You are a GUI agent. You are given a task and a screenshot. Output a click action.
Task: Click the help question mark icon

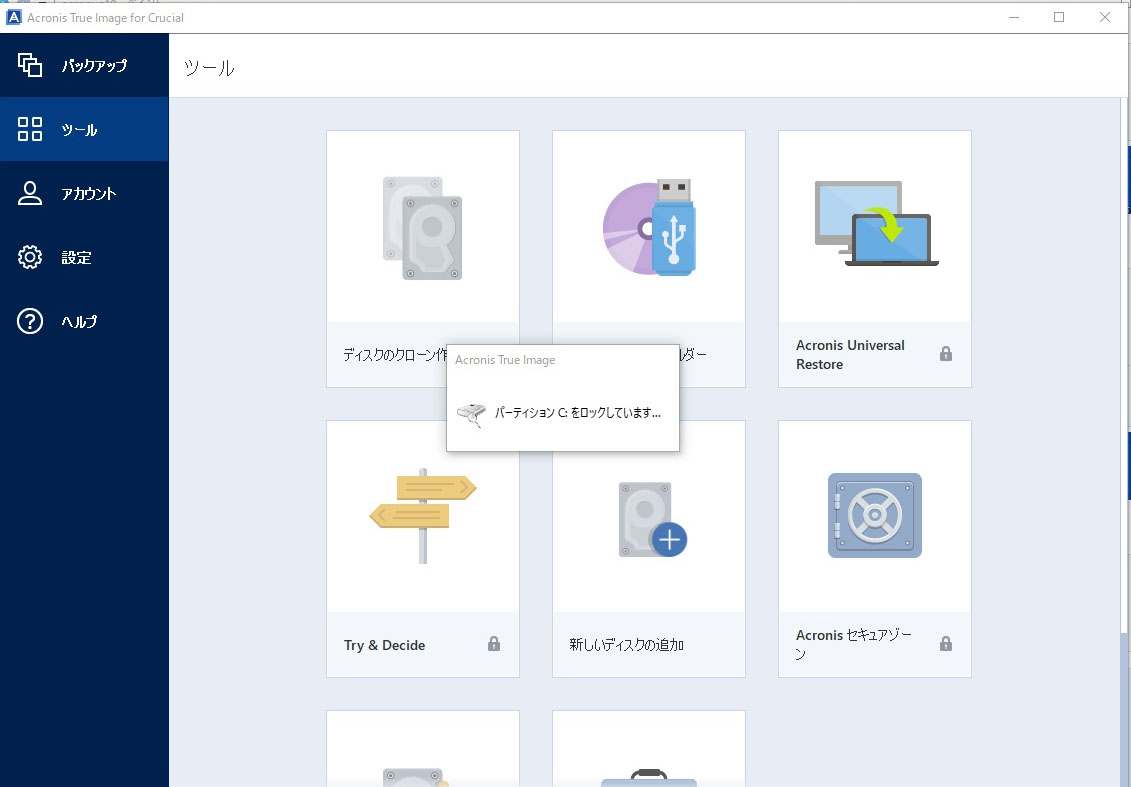pos(30,321)
